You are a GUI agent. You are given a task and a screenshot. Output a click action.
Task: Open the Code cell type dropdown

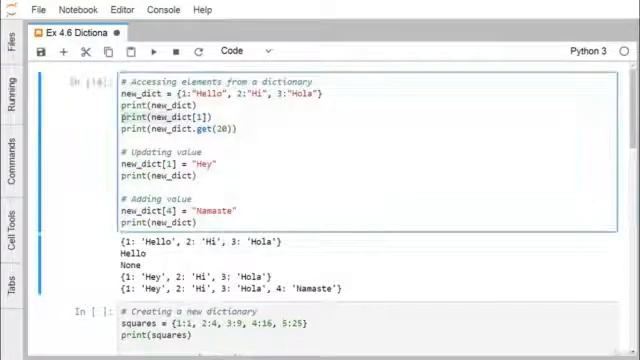pos(246,51)
